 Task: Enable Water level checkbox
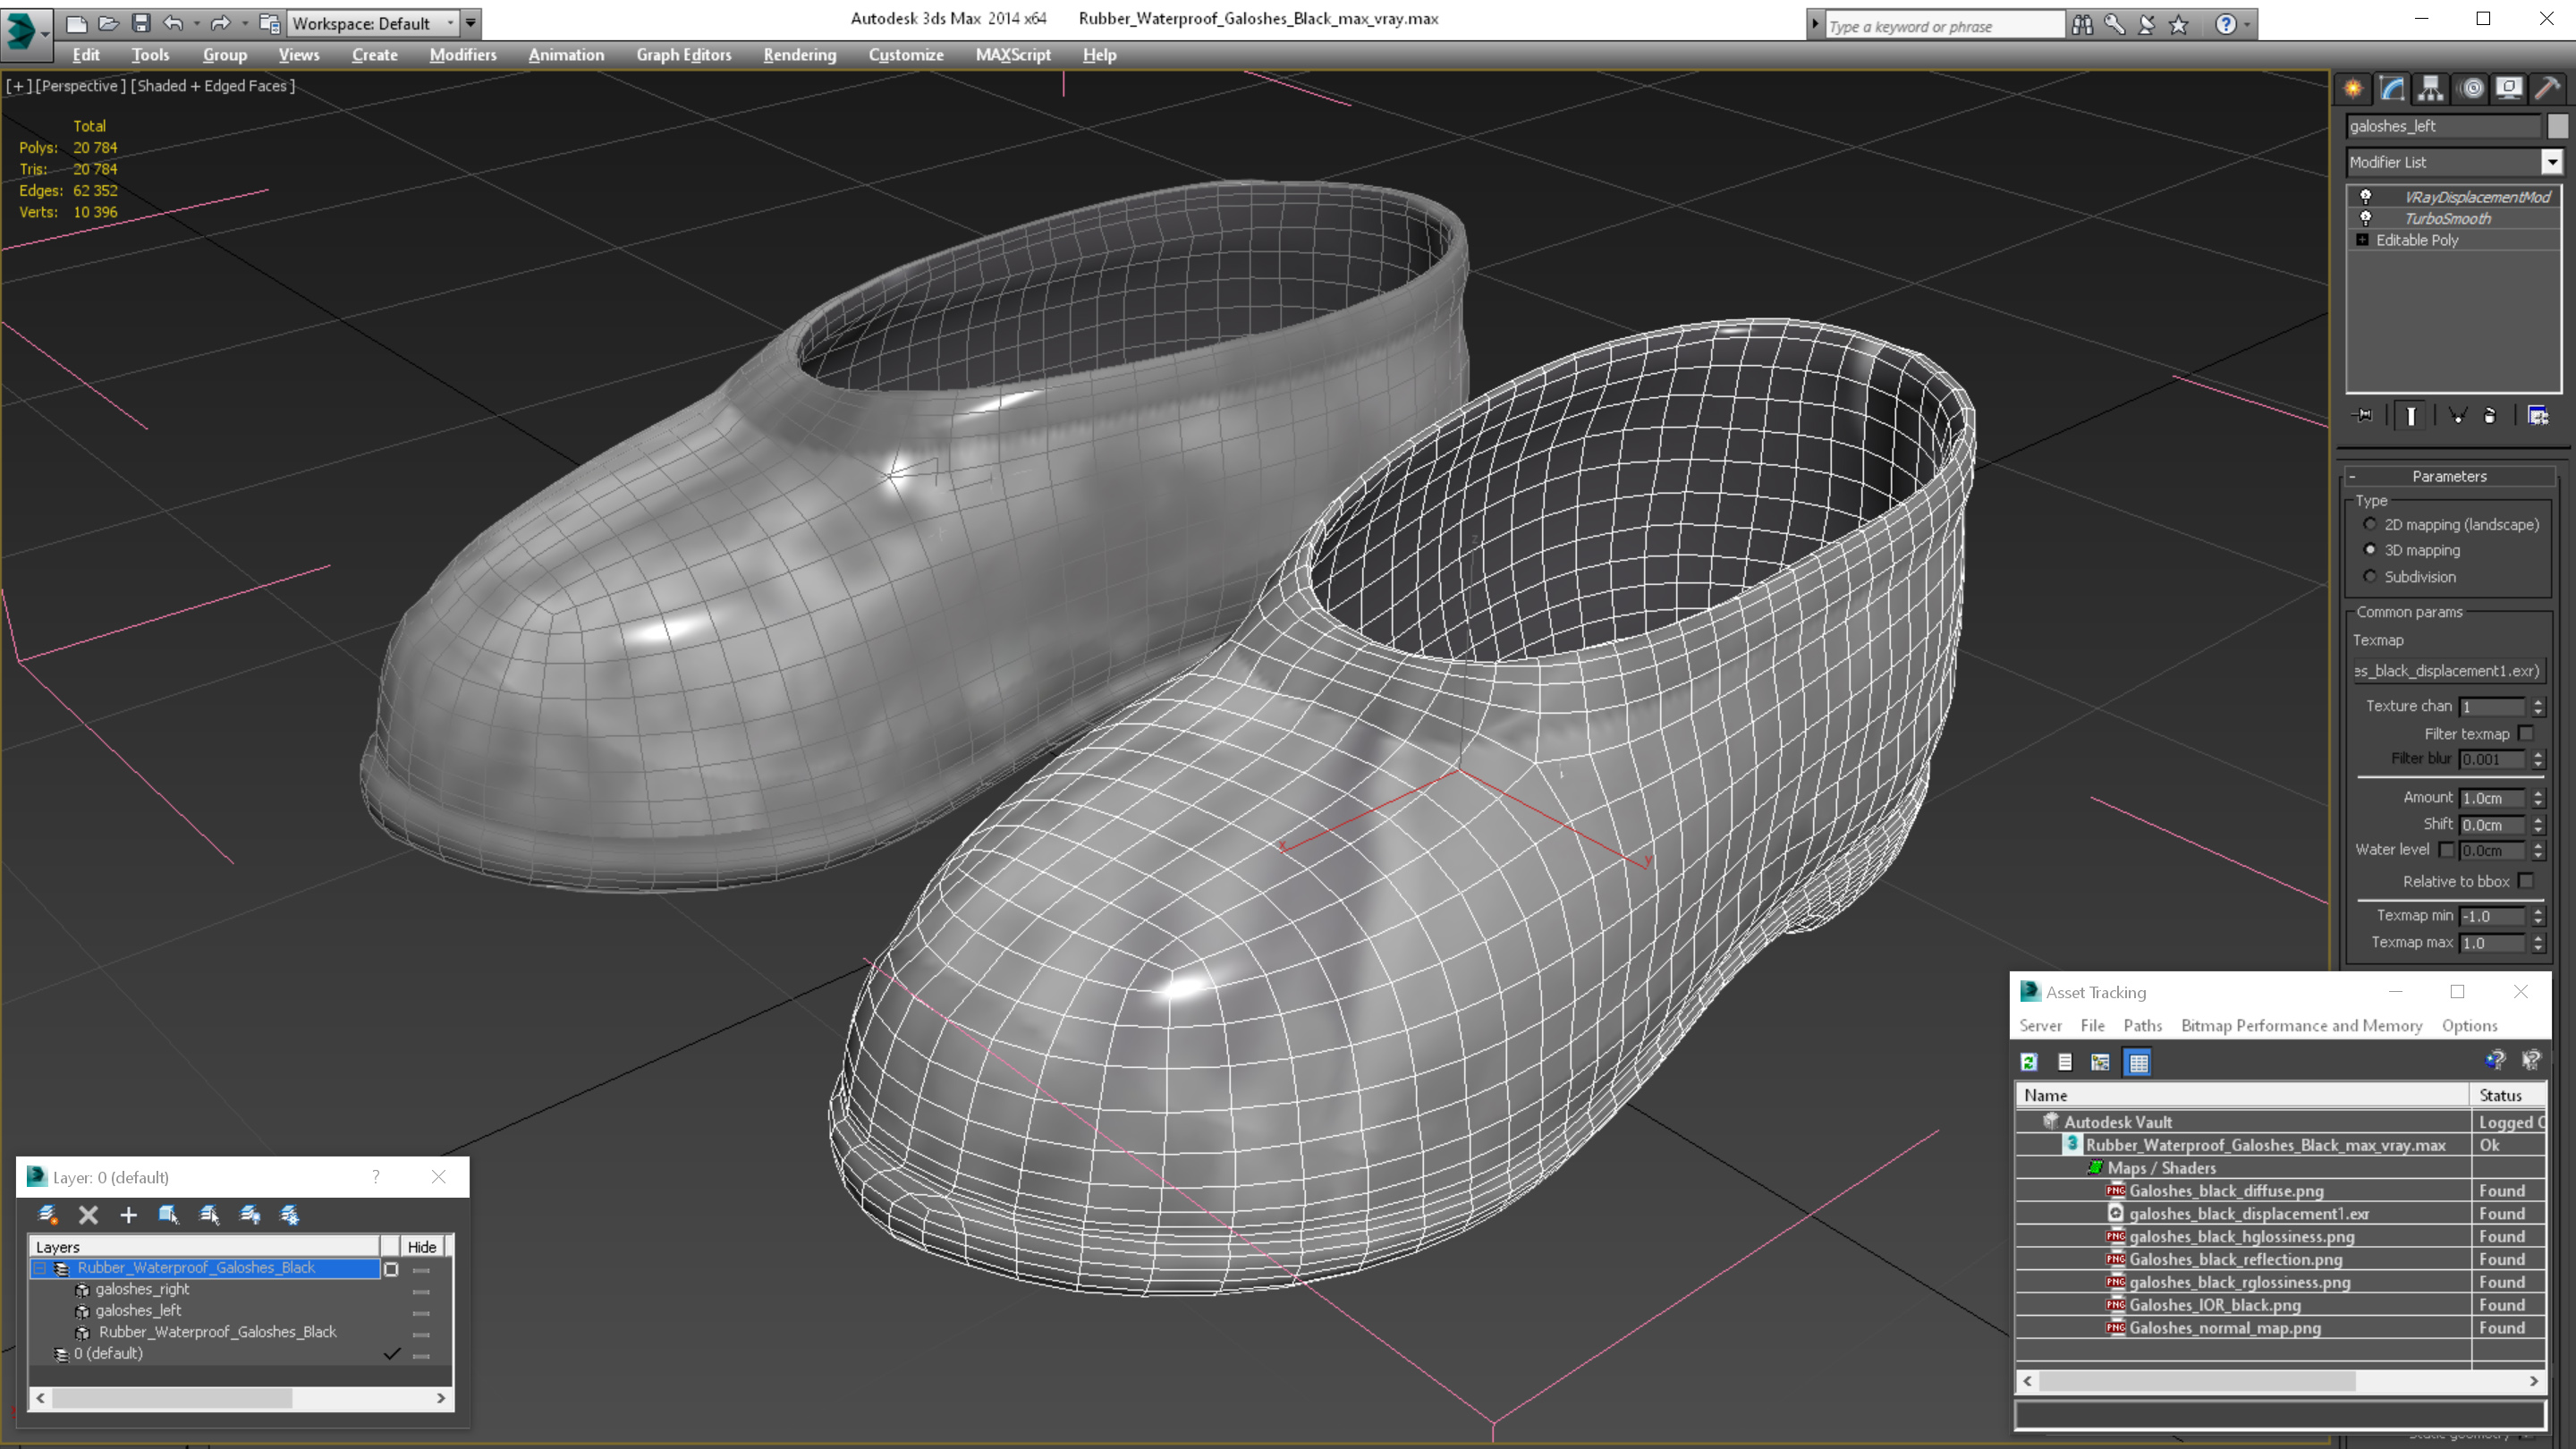2446,850
